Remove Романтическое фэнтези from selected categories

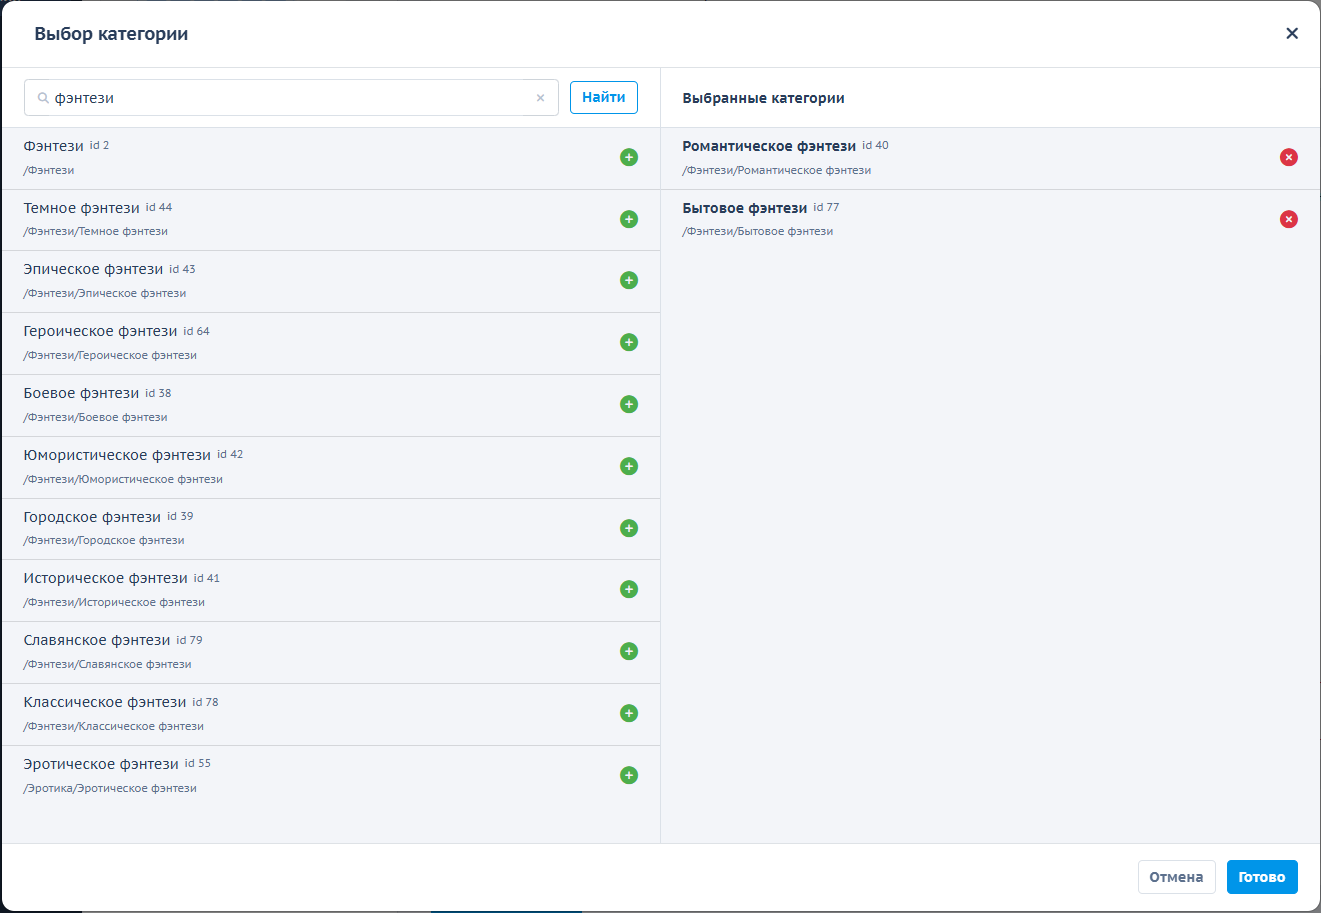click(1289, 157)
